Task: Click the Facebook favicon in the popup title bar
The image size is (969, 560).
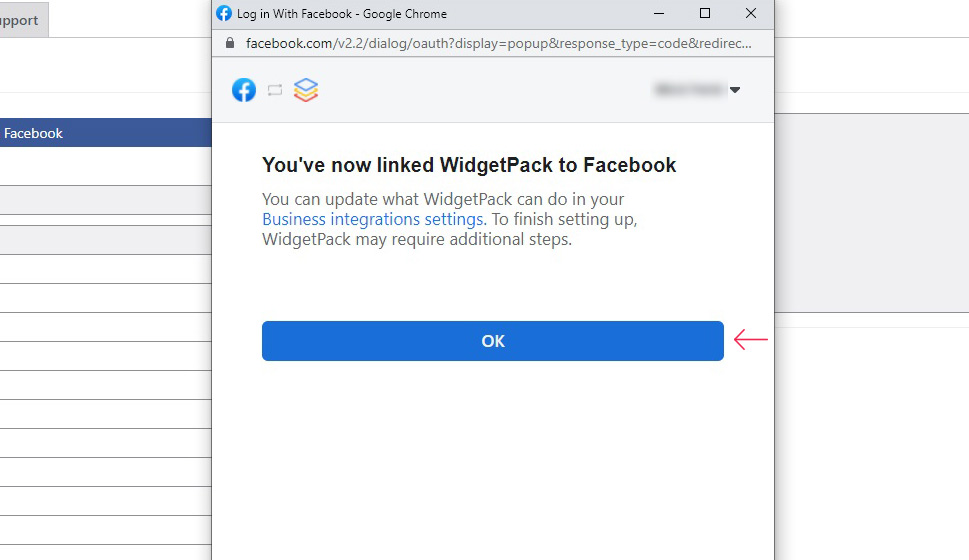Action: (x=224, y=14)
